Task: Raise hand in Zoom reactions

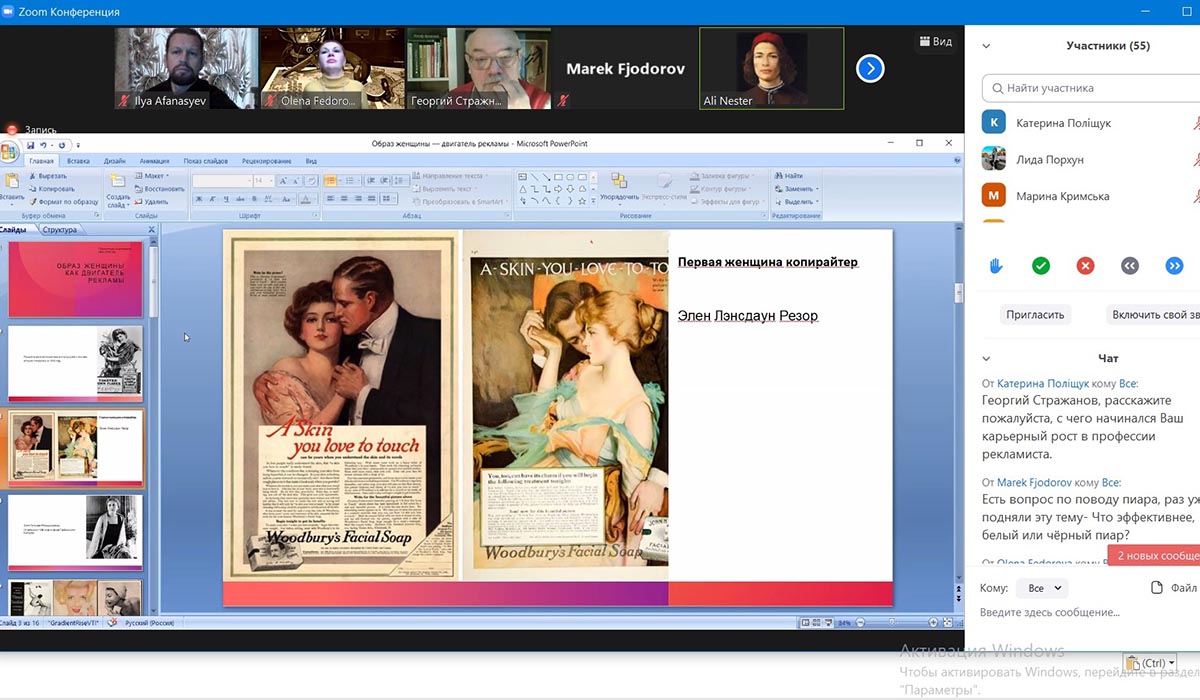Action: pyautogui.click(x=996, y=266)
